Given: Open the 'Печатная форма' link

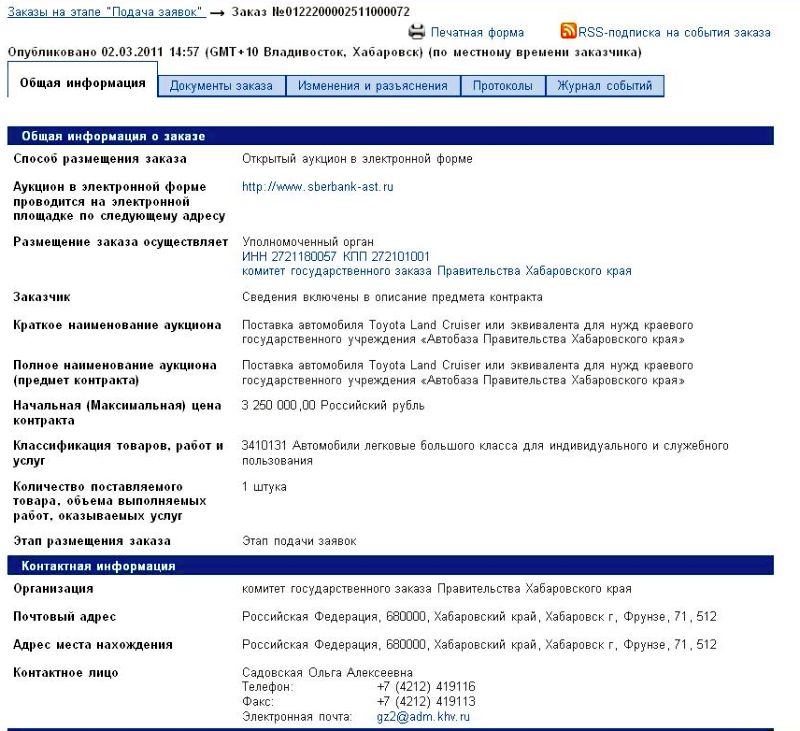Looking at the screenshot, I should [477, 33].
